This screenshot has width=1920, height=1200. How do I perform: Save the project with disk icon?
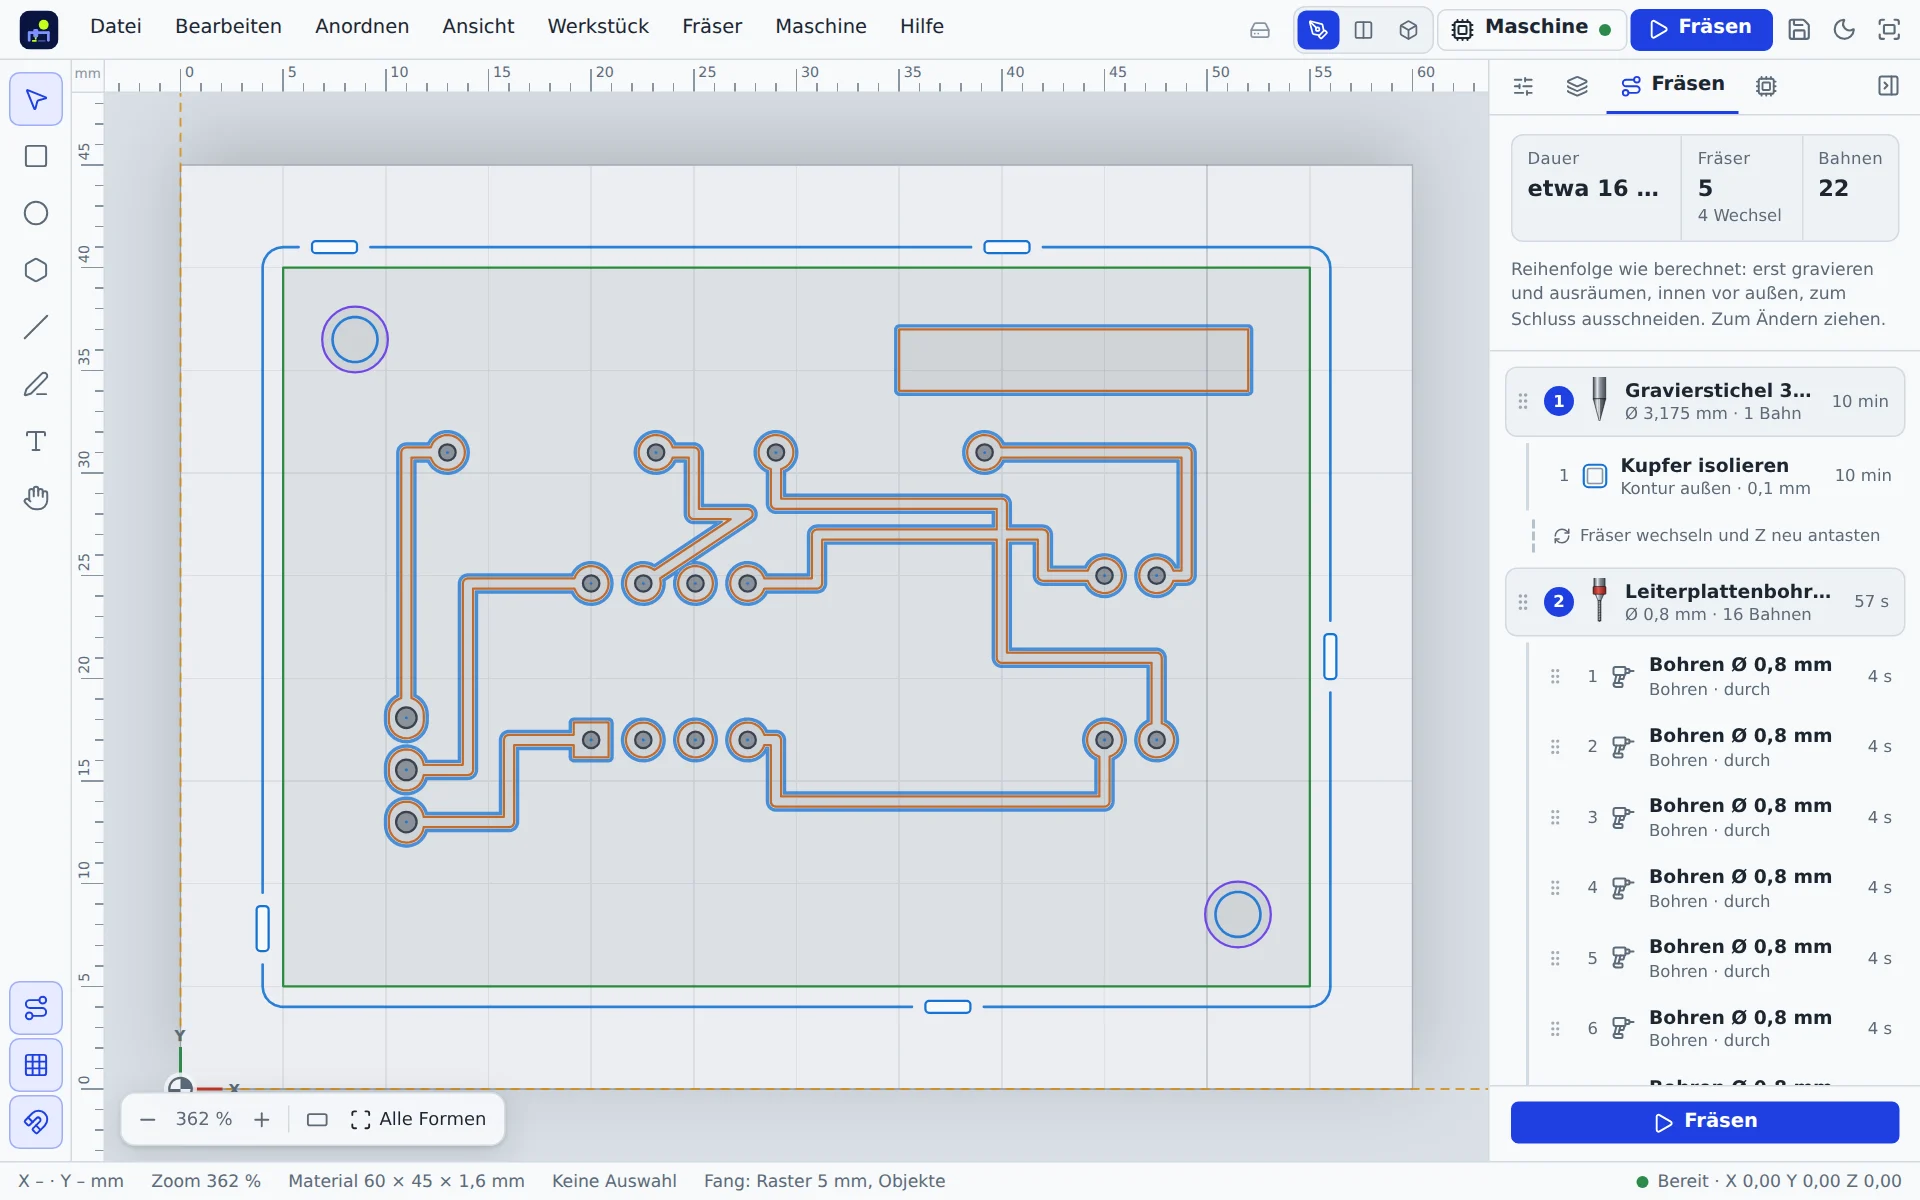click(x=1799, y=30)
